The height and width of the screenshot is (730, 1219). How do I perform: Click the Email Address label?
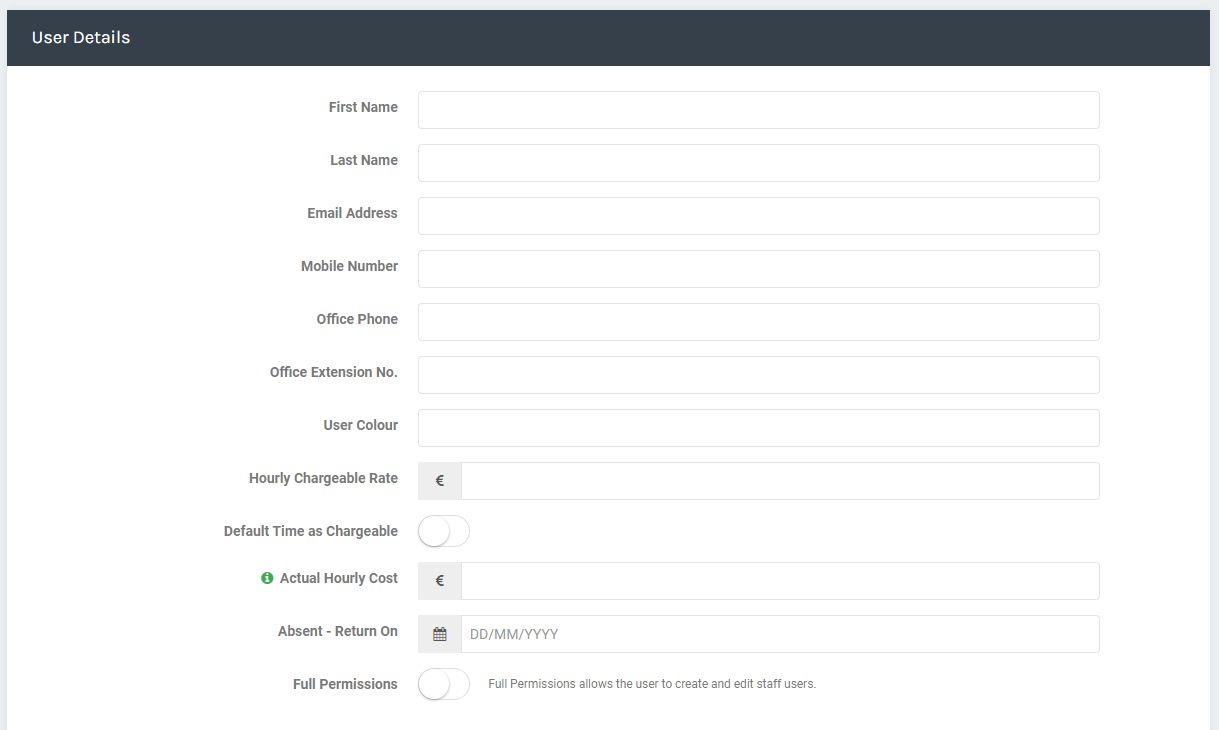[x=352, y=213]
